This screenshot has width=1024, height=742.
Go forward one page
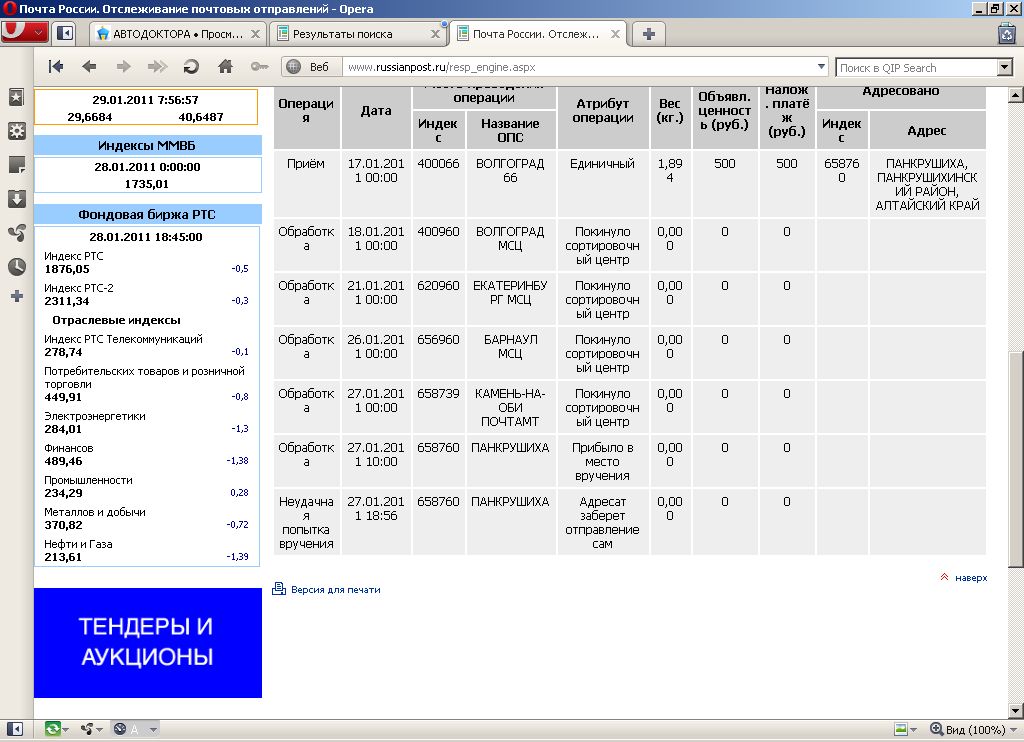[123, 67]
